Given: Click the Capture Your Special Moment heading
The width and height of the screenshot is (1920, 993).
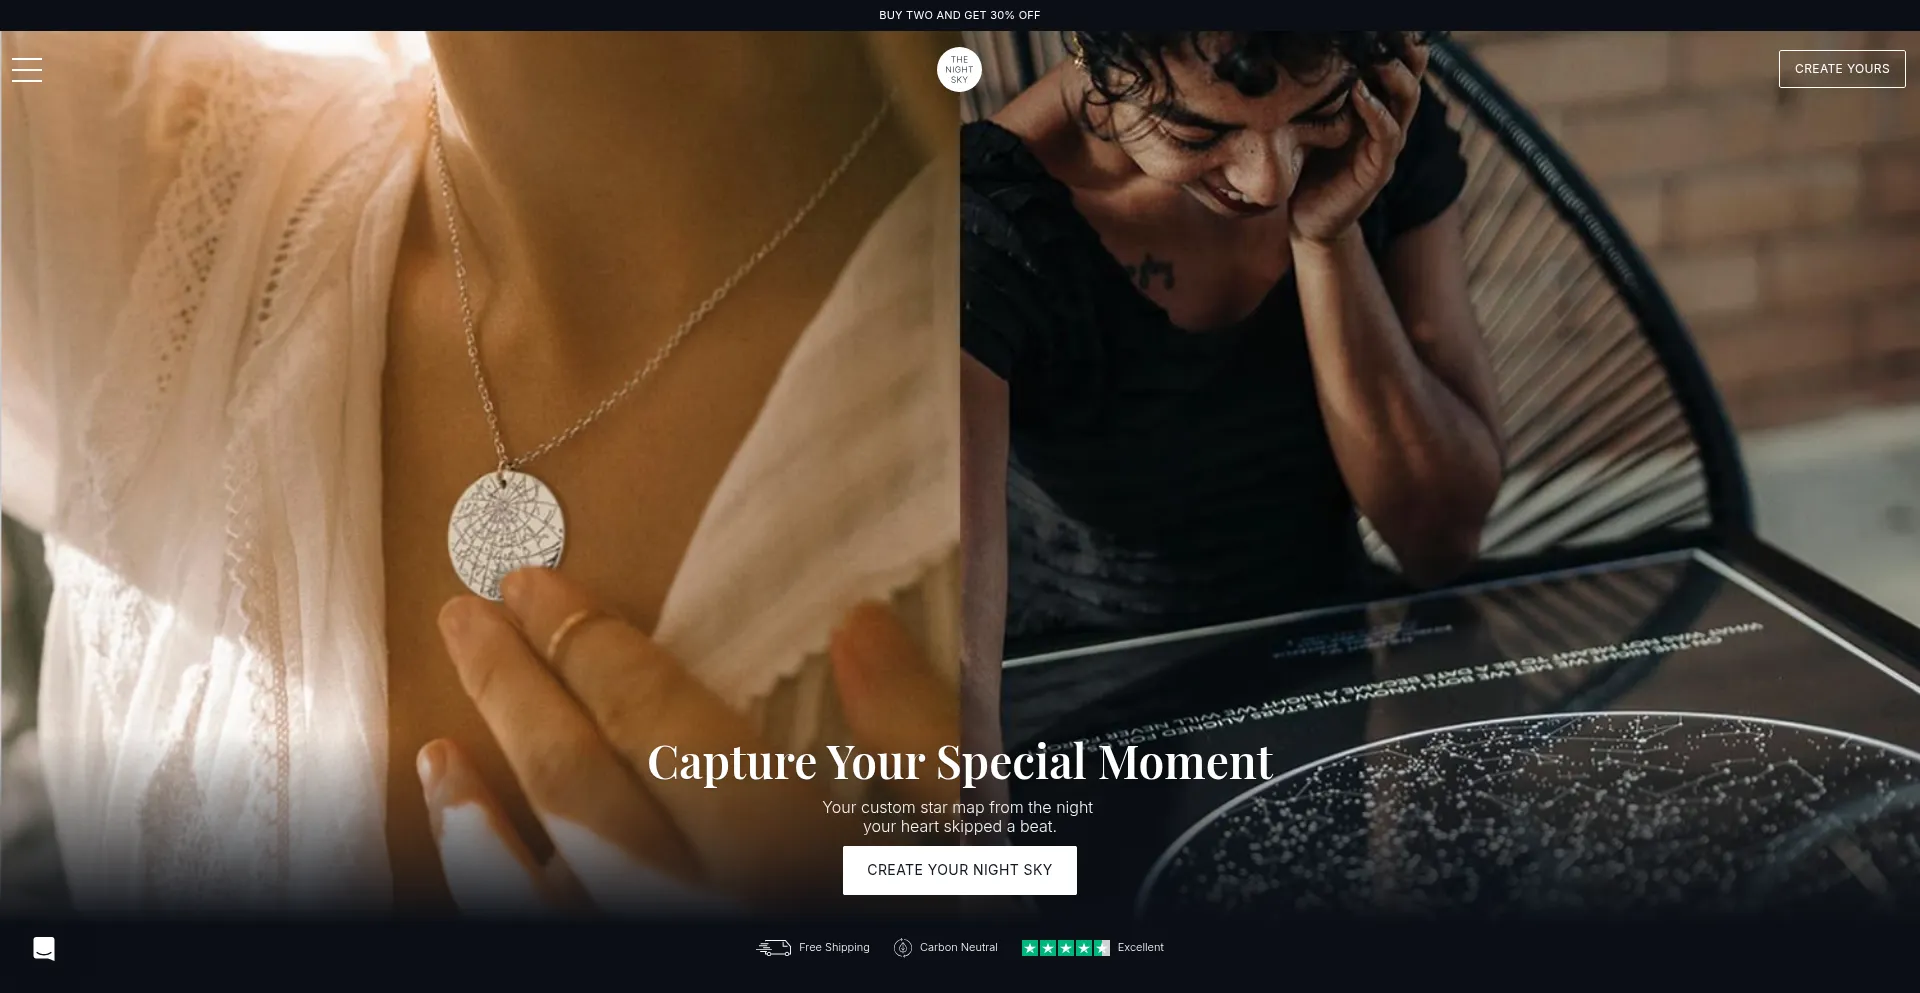Looking at the screenshot, I should 960,762.
